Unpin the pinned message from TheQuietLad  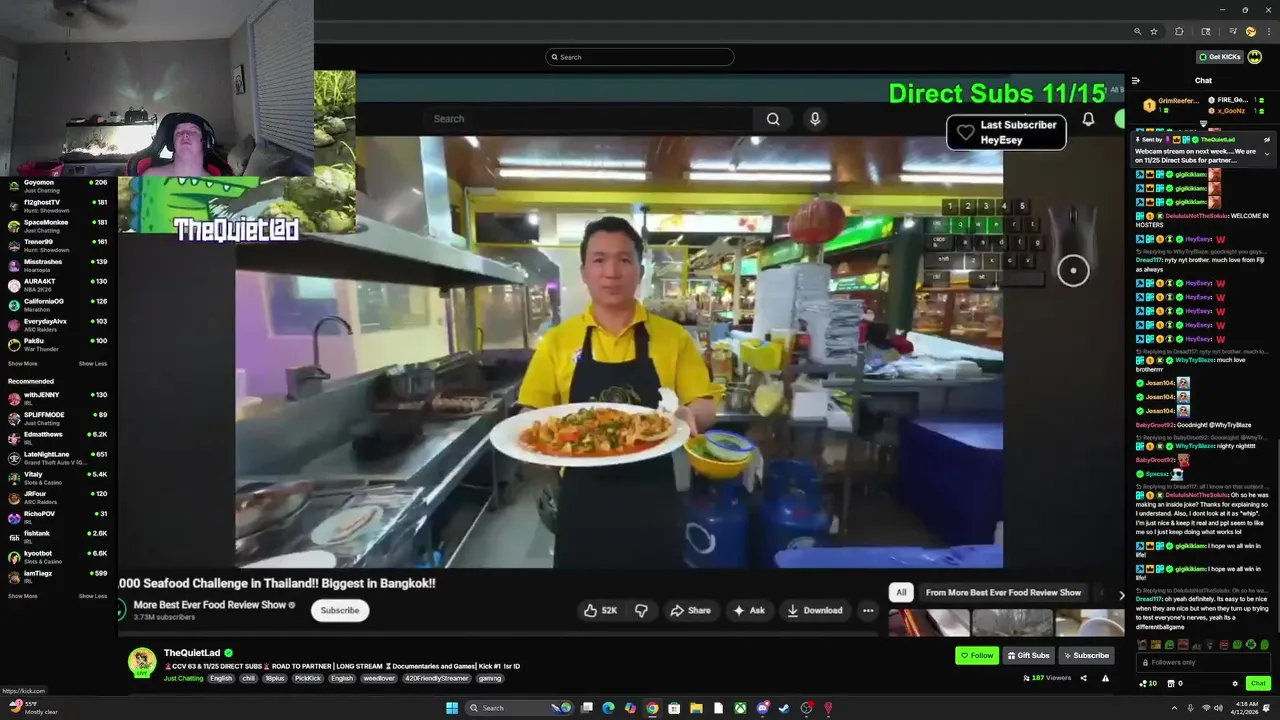[1267, 140]
